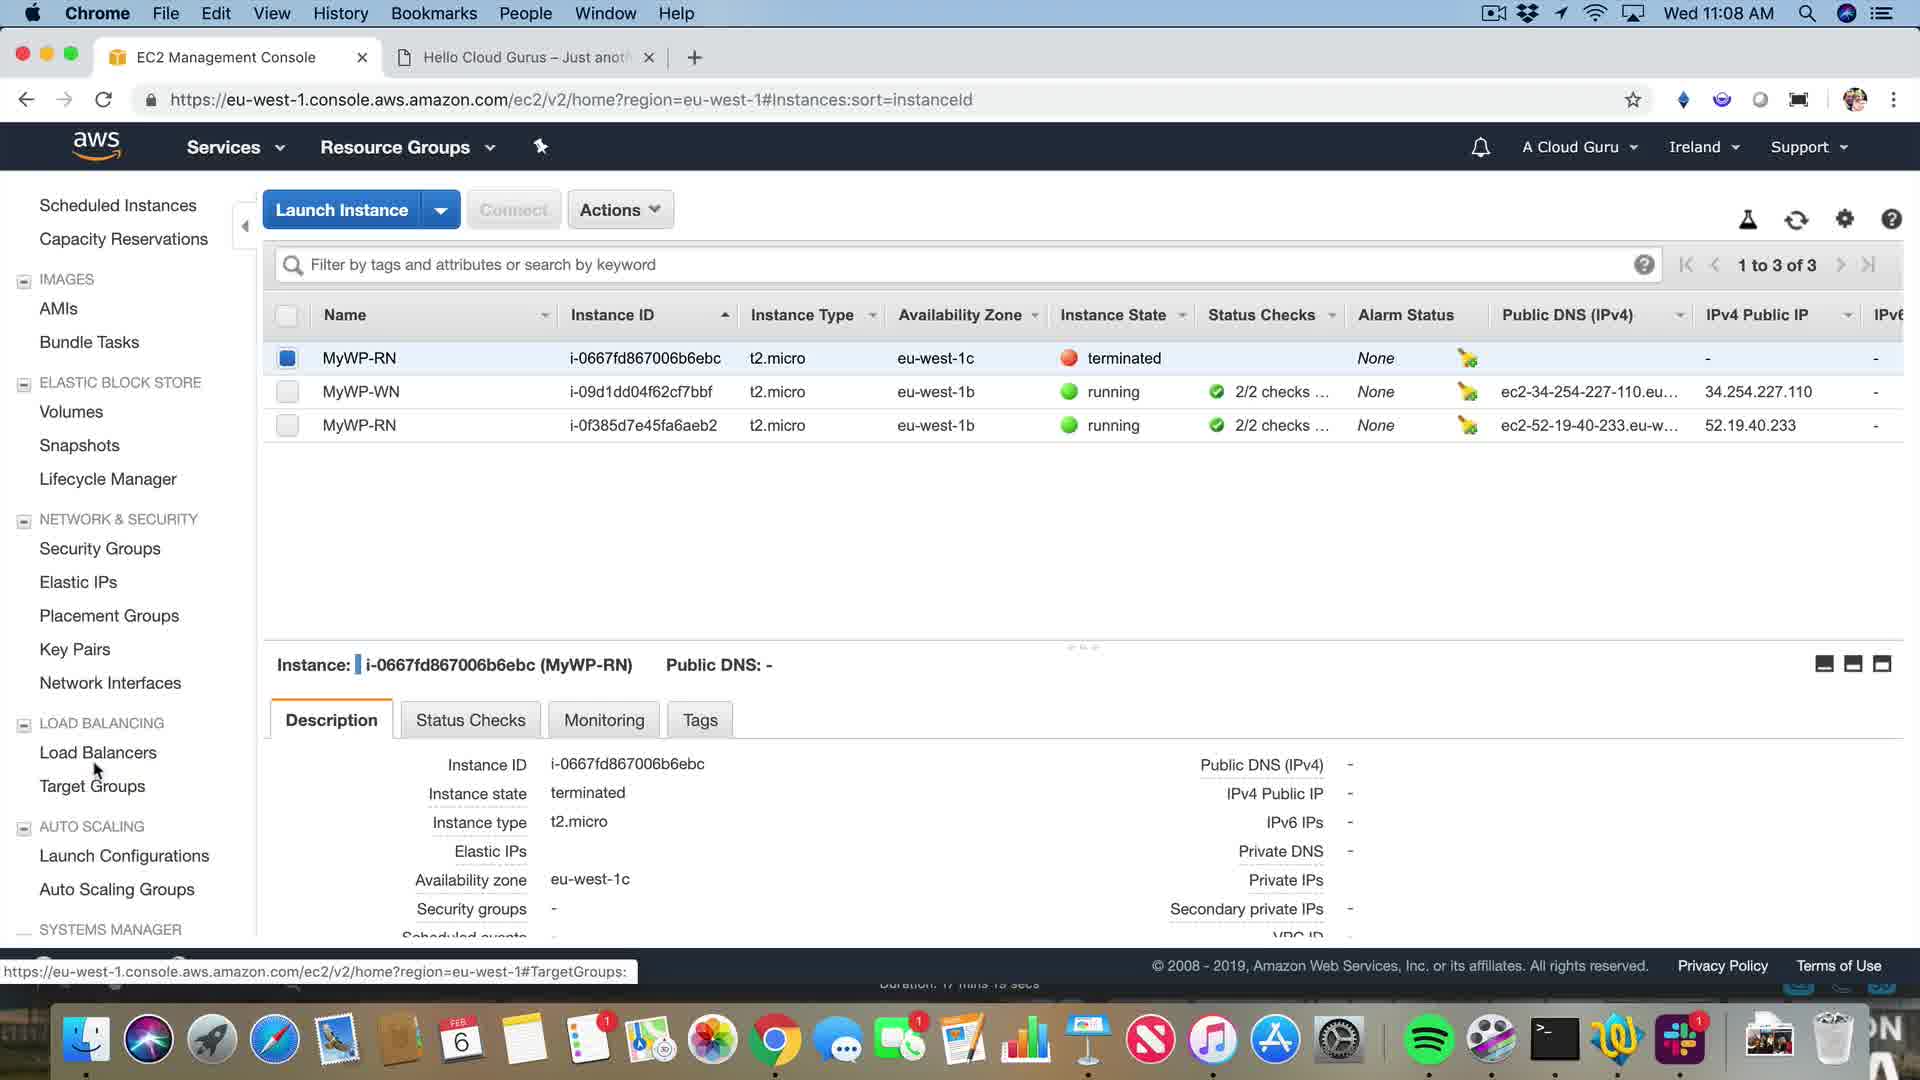Select the MyWP-WN instance checkbox

[287, 392]
